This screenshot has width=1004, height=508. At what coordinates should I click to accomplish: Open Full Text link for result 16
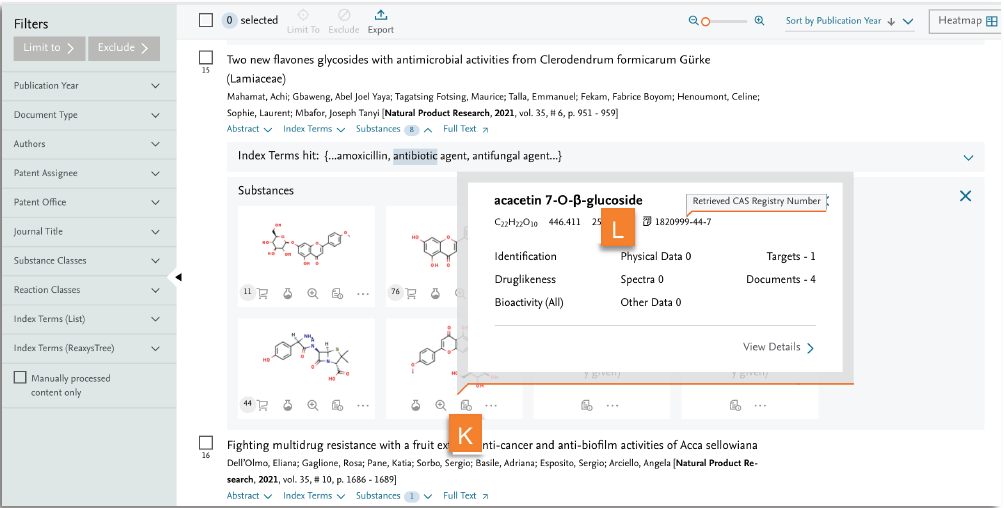(x=466, y=496)
